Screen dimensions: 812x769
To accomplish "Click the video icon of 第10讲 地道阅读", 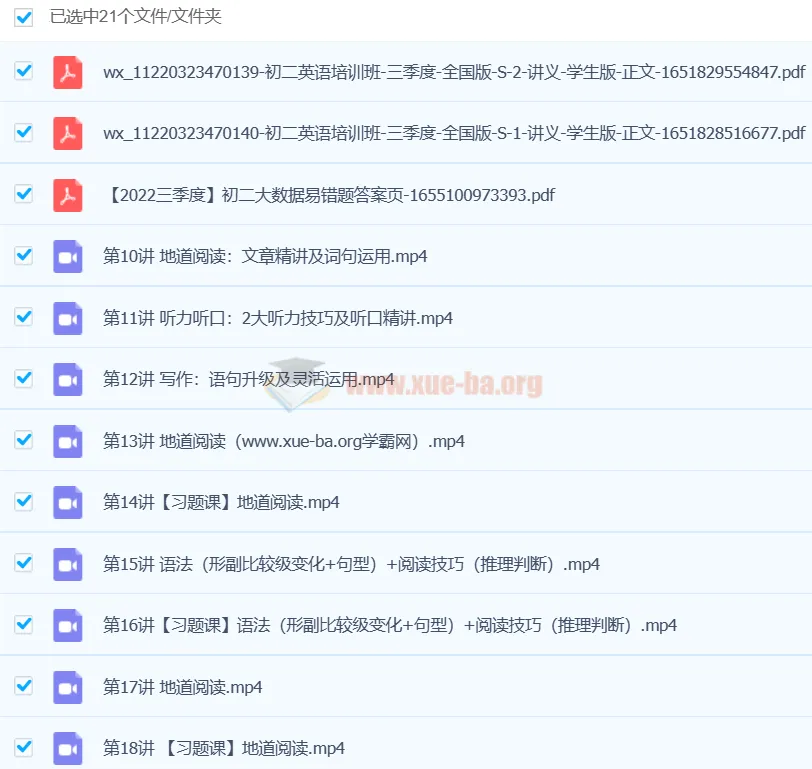I will tap(68, 256).
